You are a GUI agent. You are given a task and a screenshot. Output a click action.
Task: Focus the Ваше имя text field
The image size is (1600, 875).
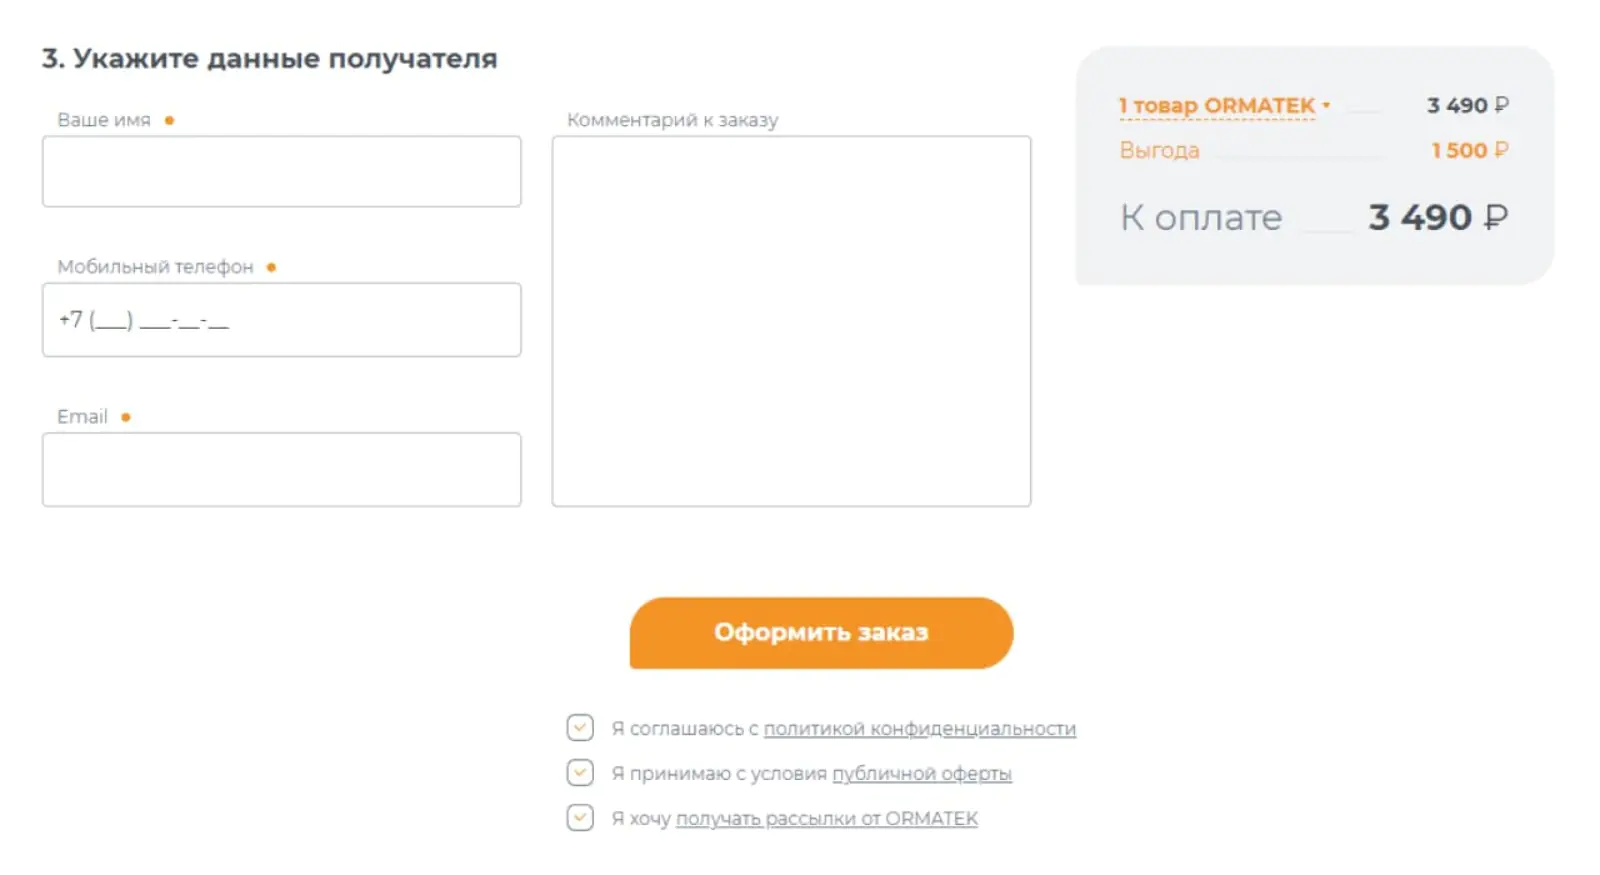click(282, 172)
